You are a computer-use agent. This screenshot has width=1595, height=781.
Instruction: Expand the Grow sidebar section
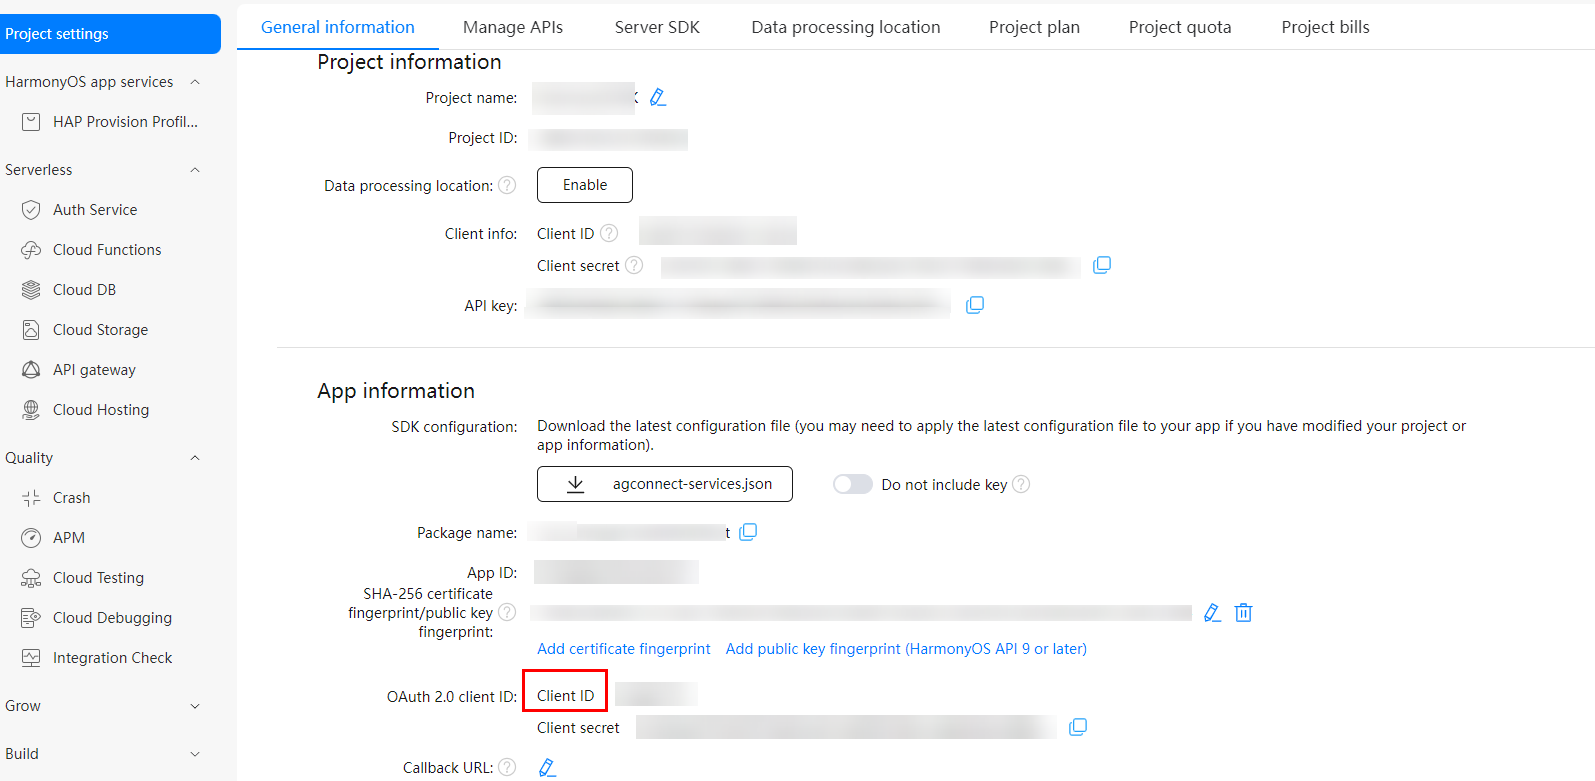click(x=195, y=706)
